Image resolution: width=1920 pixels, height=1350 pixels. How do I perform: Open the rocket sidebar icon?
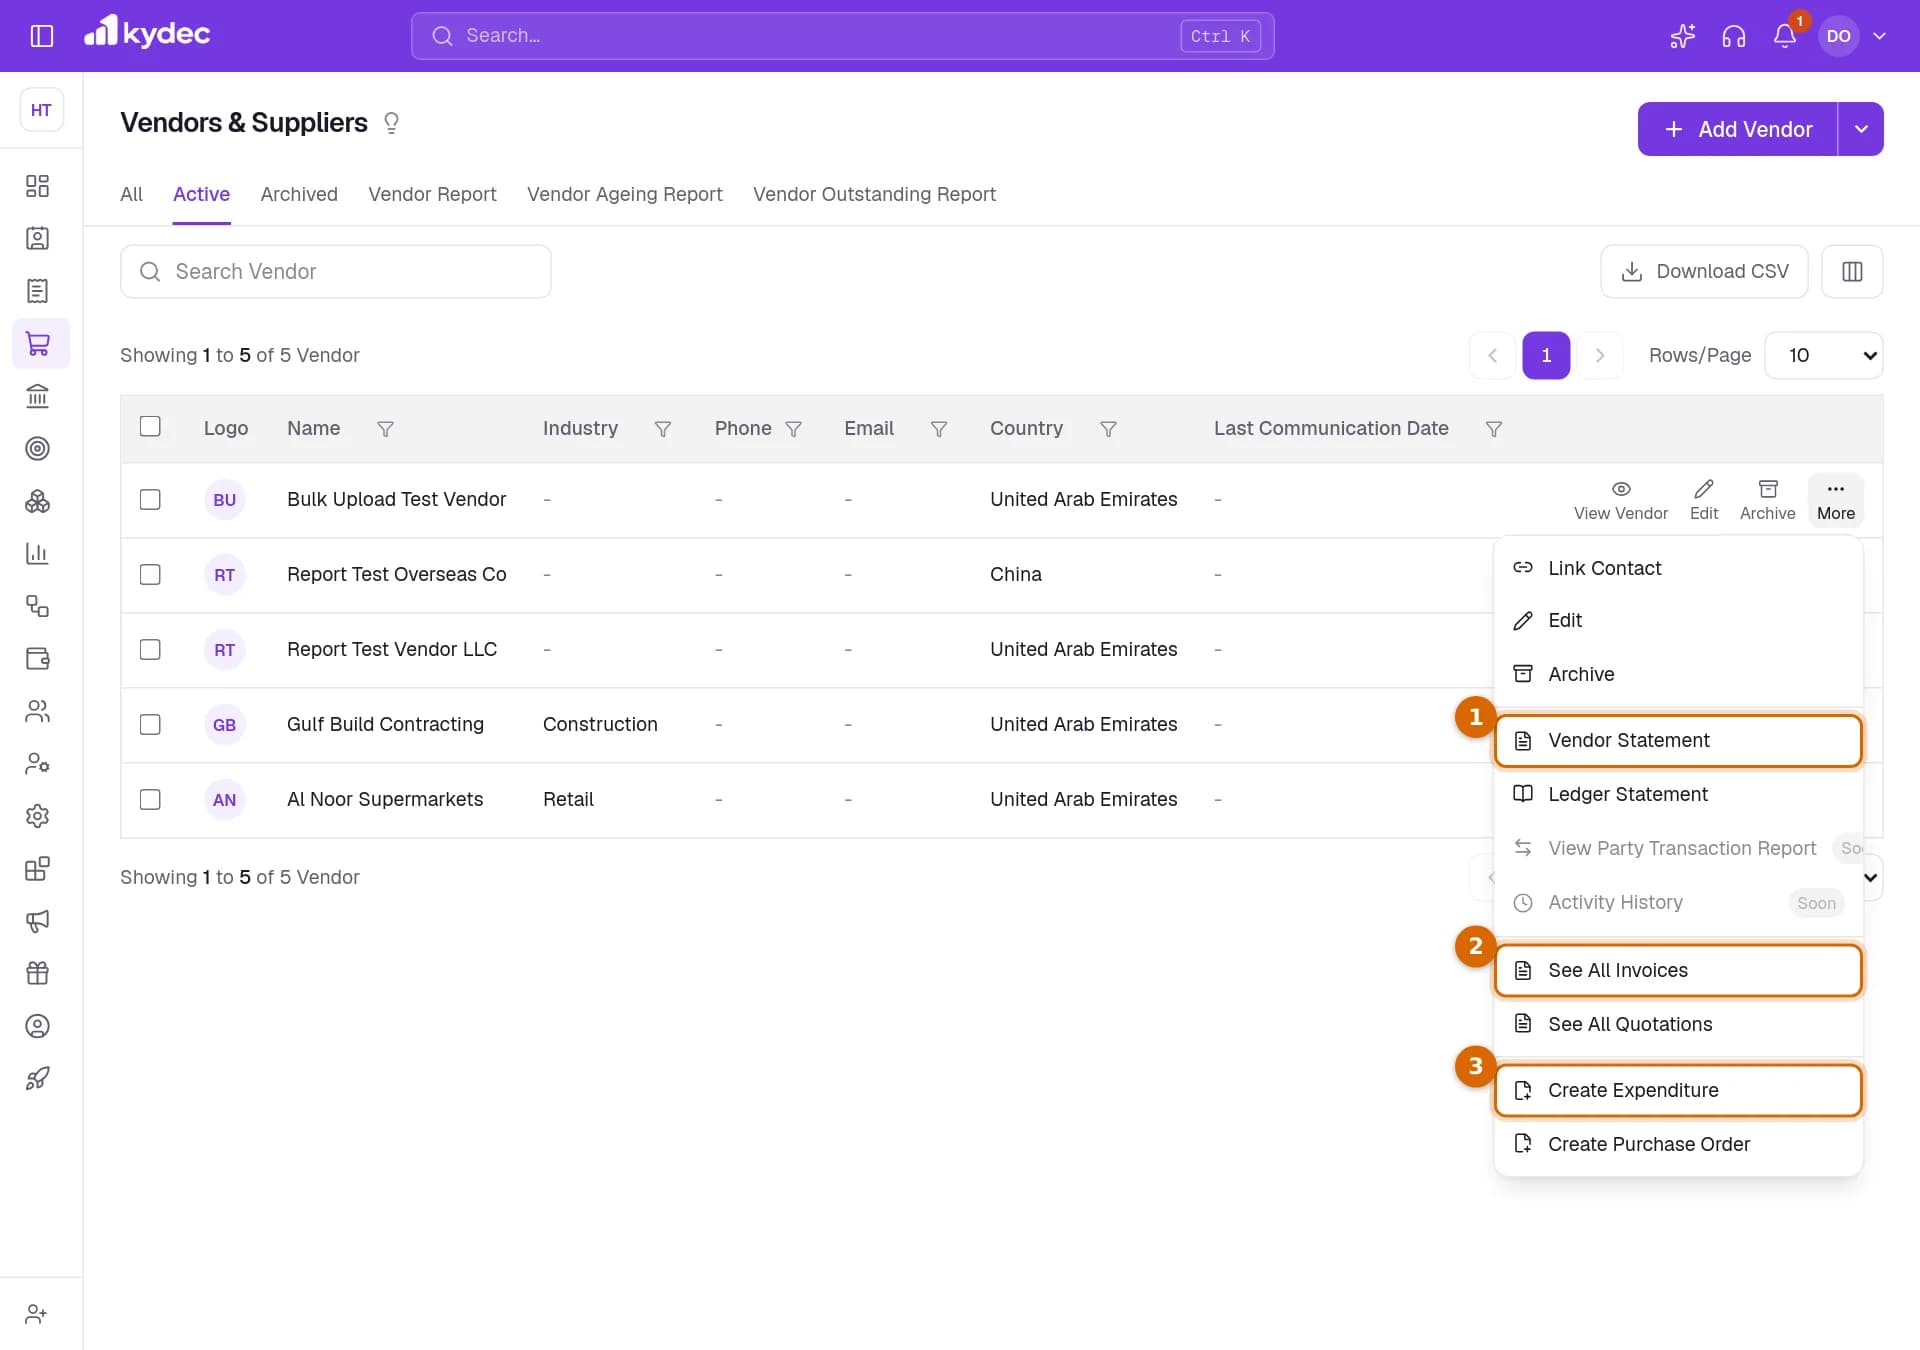pos(38,1078)
